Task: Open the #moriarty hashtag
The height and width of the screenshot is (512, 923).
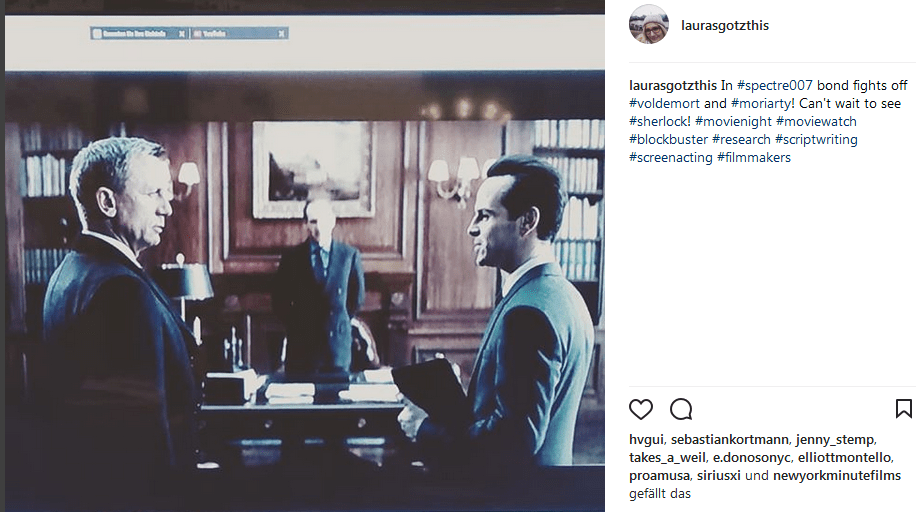Action: 761,104
